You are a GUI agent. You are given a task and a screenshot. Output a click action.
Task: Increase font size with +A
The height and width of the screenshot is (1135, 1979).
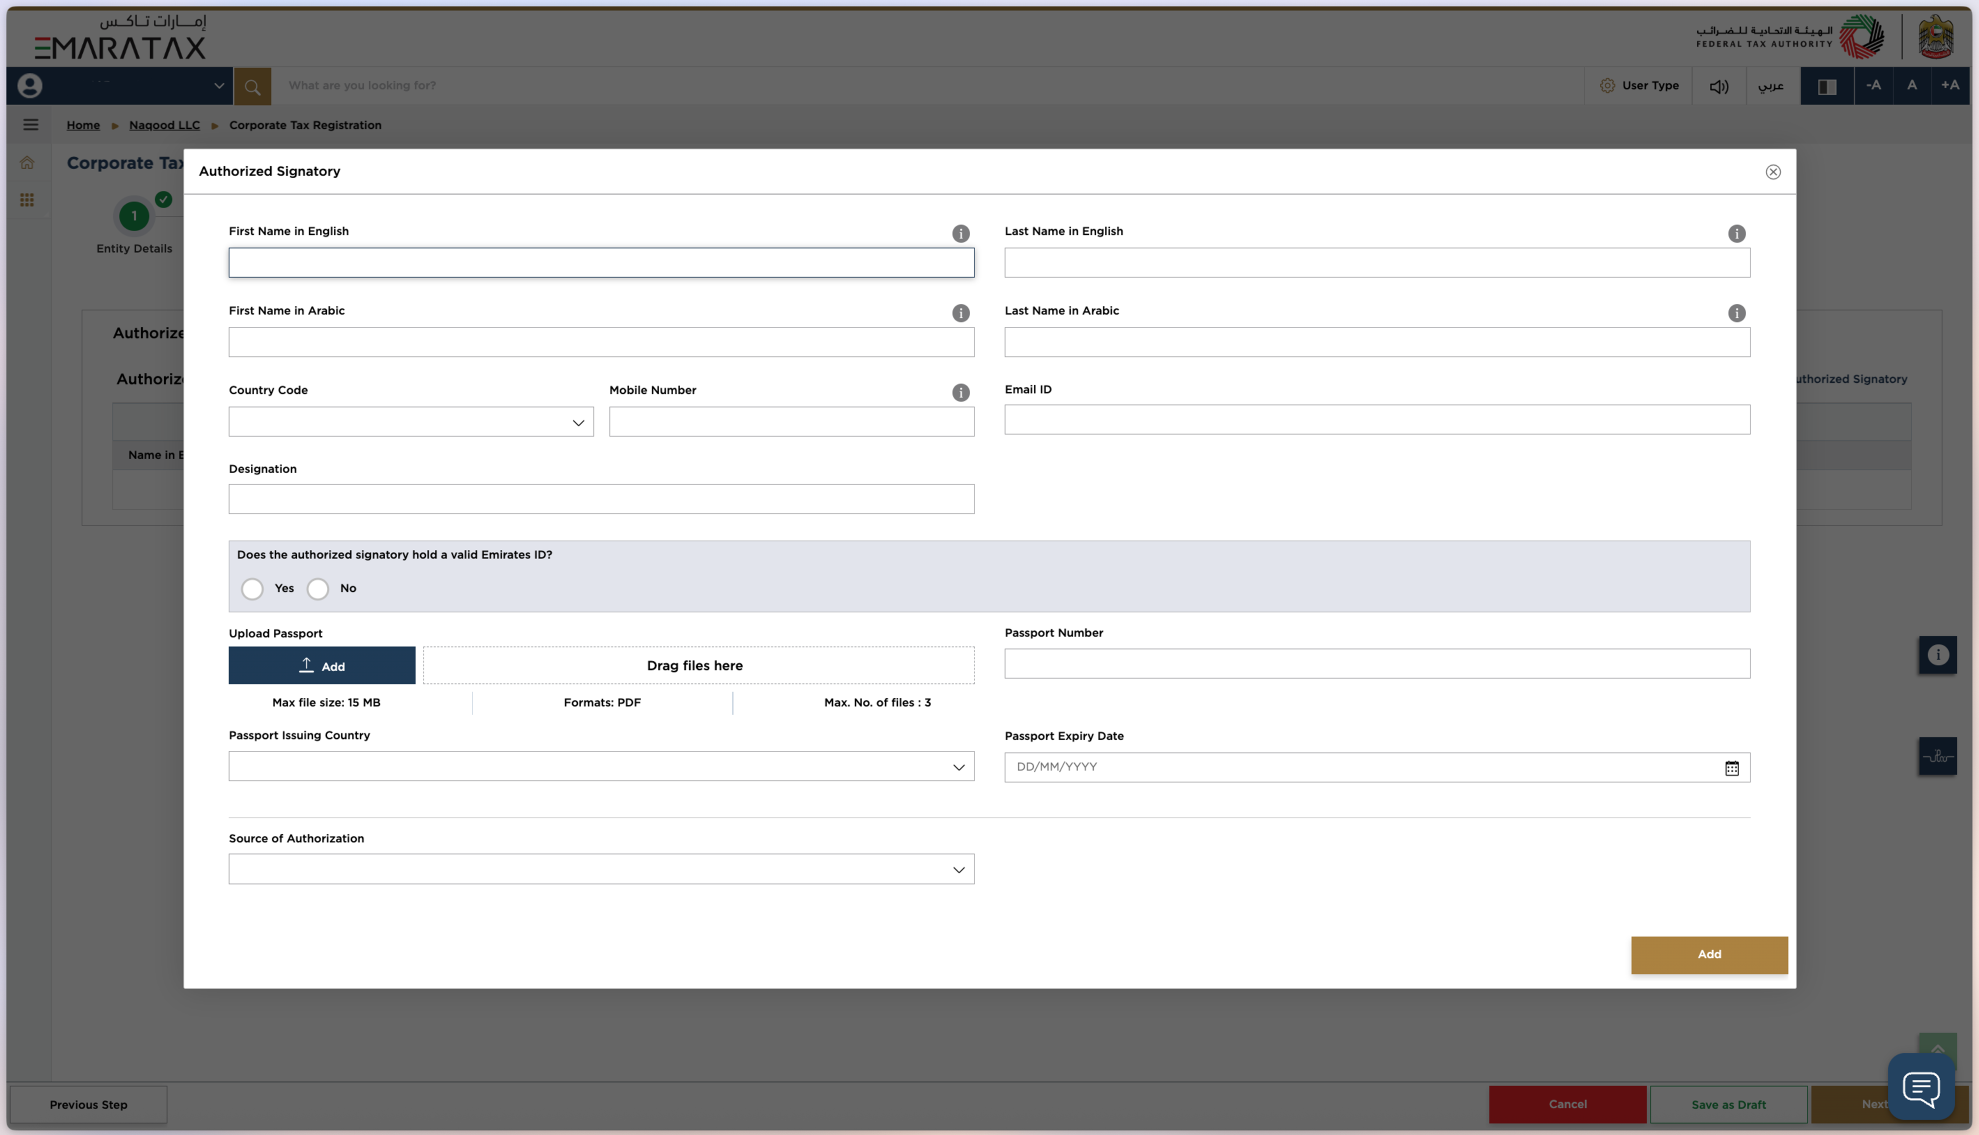(1949, 86)
